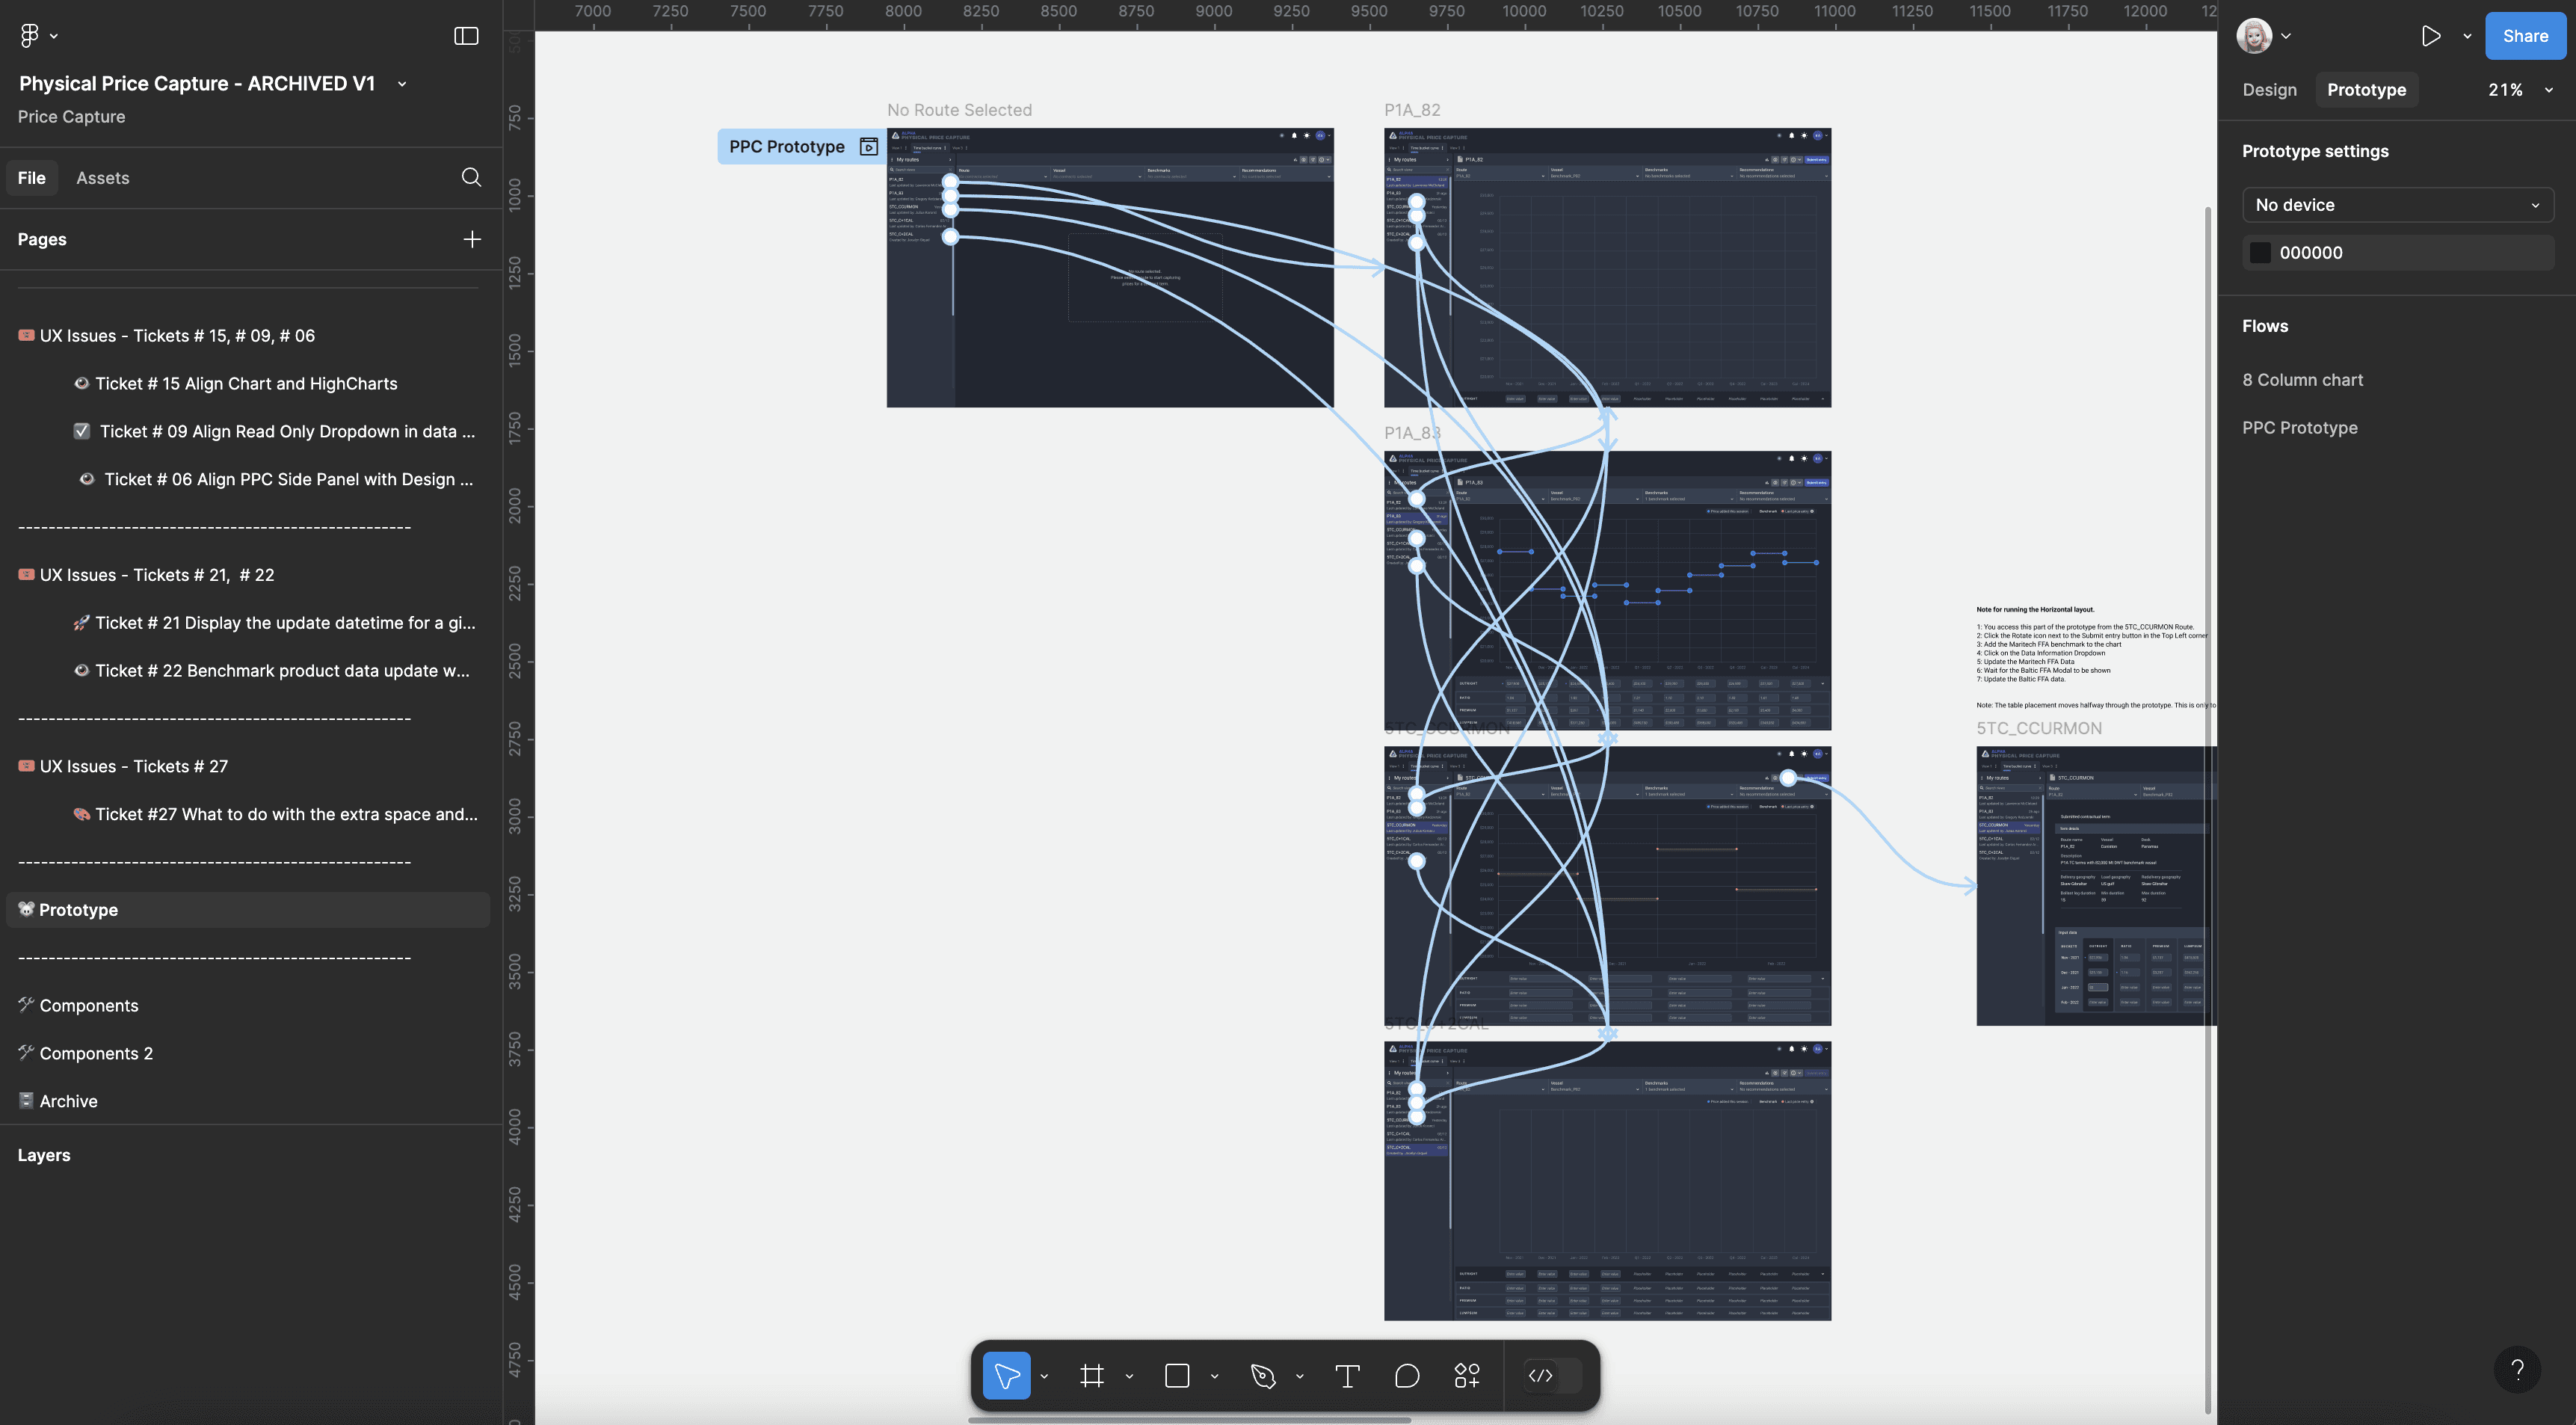The width and height of the screenshot is (2576, 1425).
Task: Select the Frame tool
Action: click(1091, 1376)
